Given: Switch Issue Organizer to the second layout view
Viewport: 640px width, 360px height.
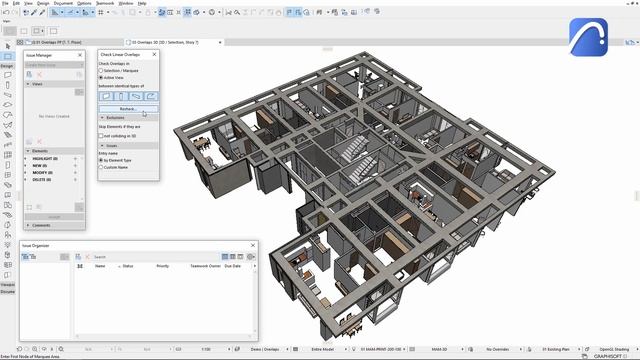Looking at the screenshot, I should (233, 257).
